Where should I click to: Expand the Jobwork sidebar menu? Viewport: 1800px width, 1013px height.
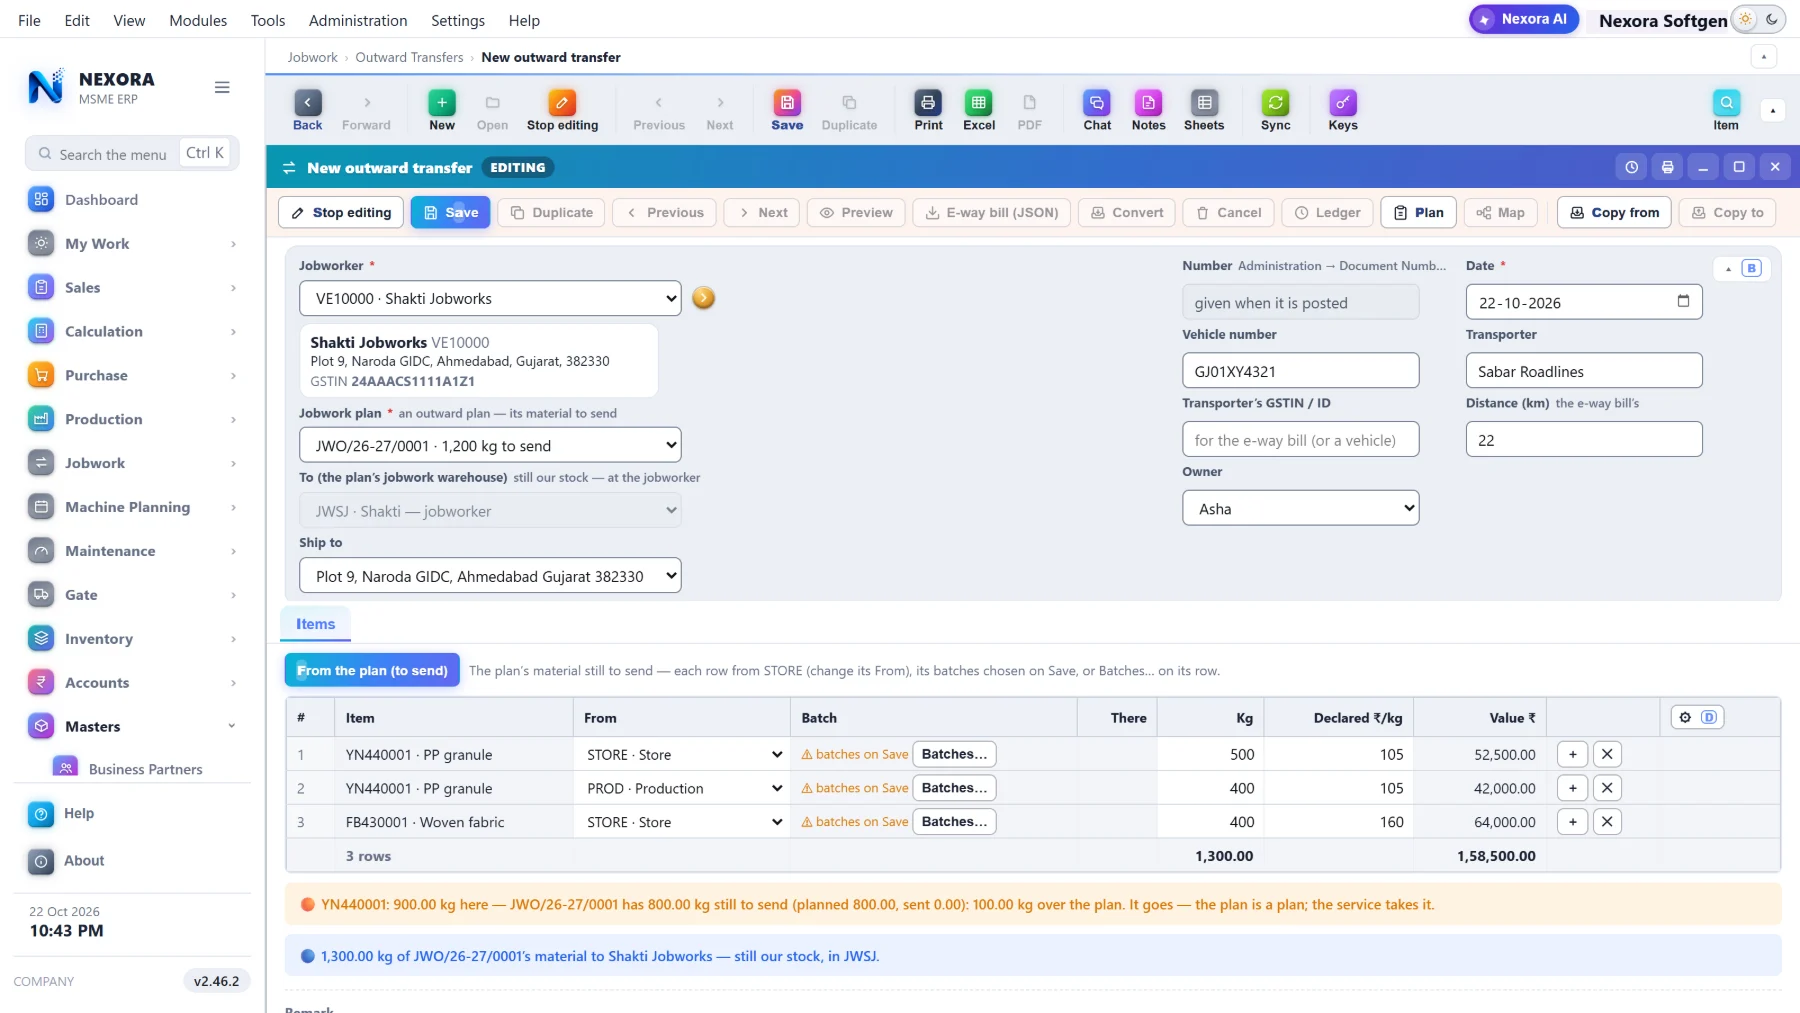tap(132, 463)
